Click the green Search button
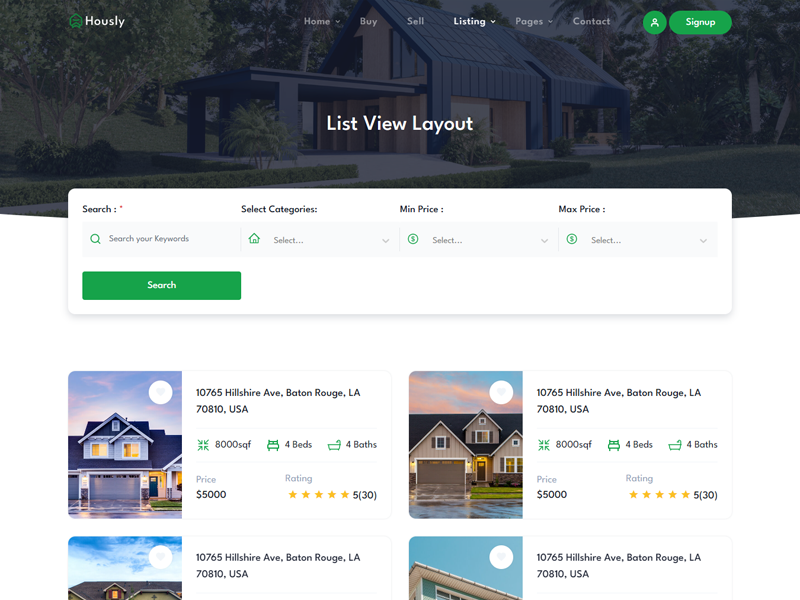 (162, 285)
